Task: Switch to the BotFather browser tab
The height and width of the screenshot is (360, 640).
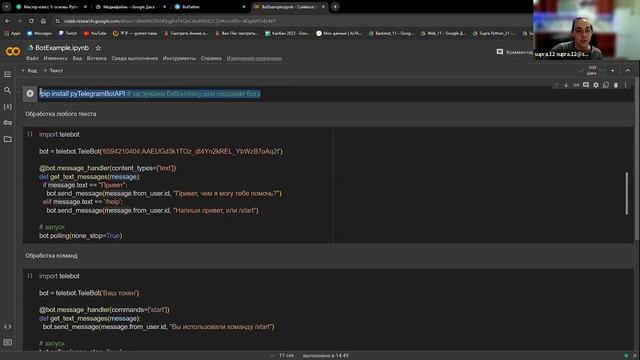Action: click(x=210, y=7)
